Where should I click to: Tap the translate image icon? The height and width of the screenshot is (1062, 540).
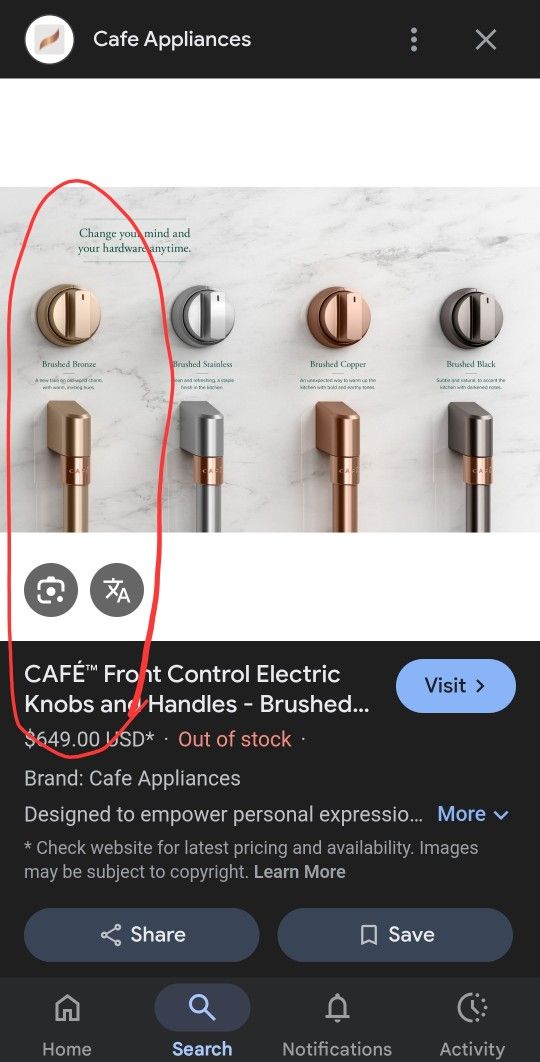(117, 591)
